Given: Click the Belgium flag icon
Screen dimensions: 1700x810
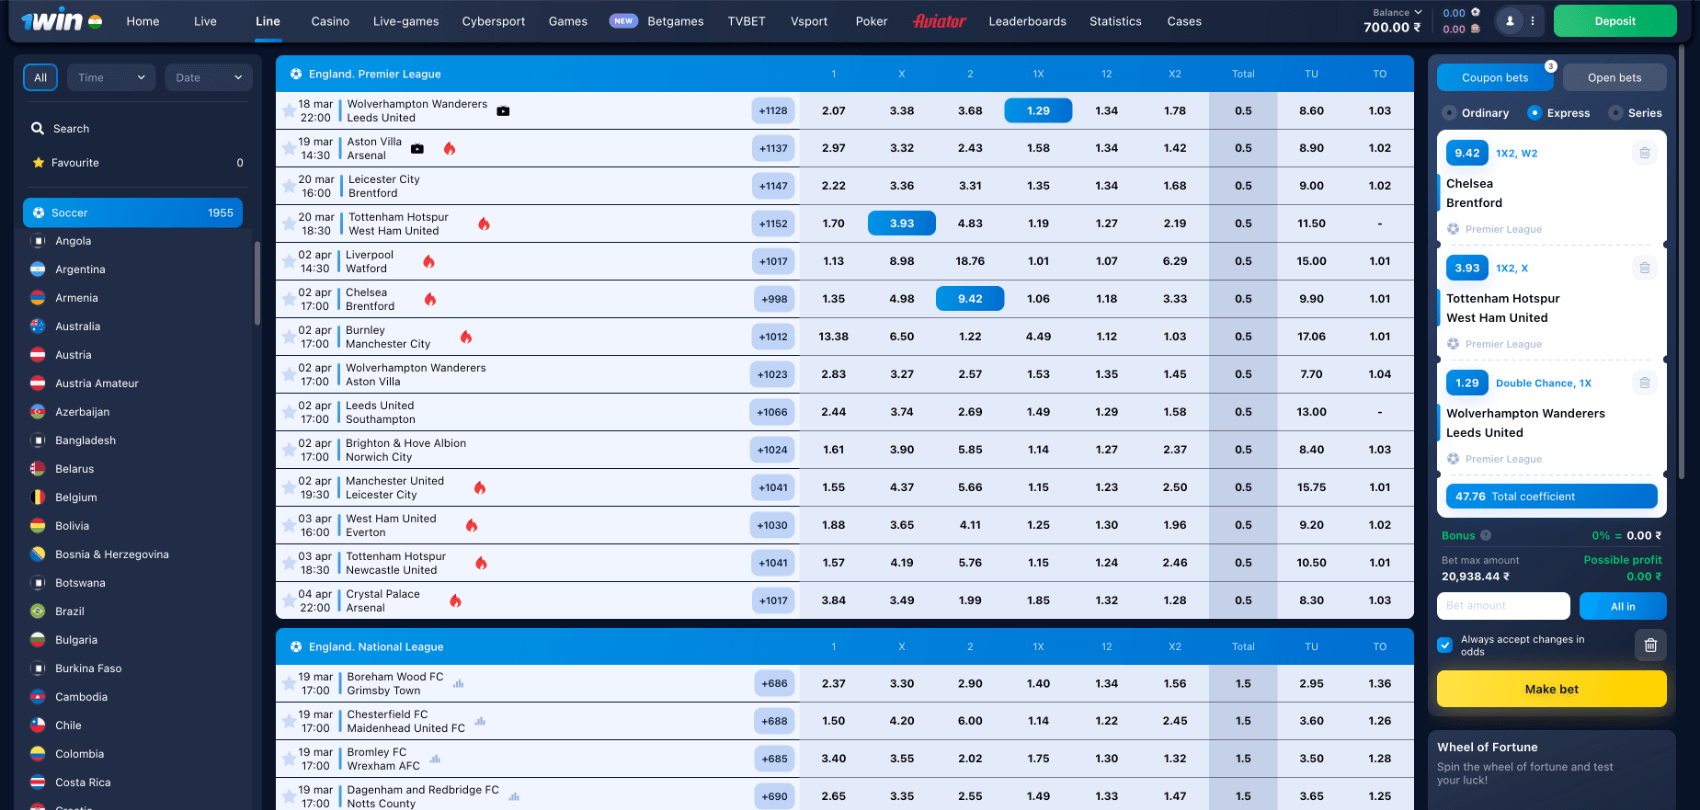Looking at the screenshot, I should (38, 497).
